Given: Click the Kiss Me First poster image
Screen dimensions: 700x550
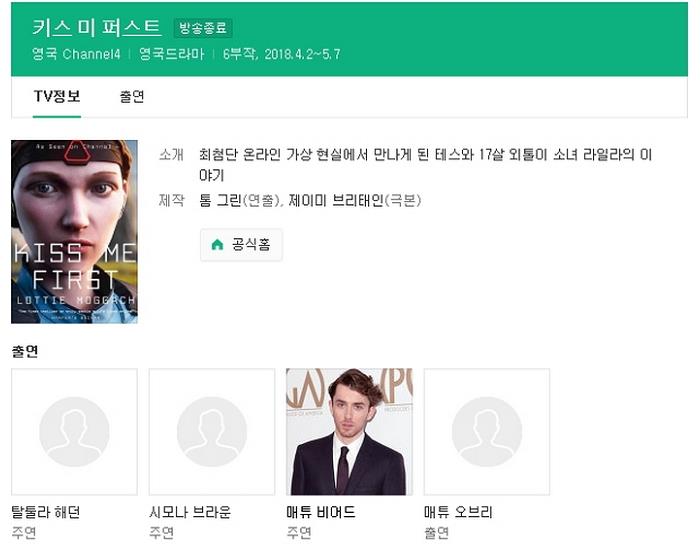Looking at the screenshot, I should click(x=74, y=231).
